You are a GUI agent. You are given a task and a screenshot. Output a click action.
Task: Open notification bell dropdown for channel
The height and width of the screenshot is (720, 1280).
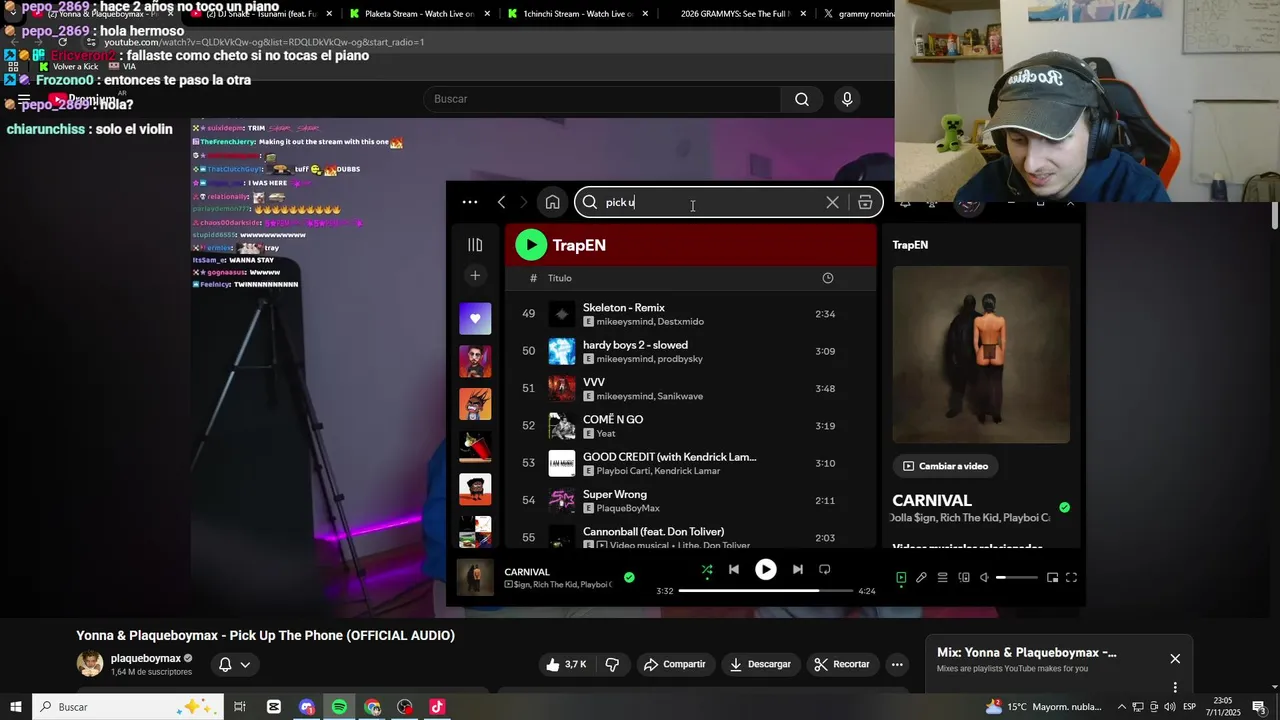click(234, 664)
